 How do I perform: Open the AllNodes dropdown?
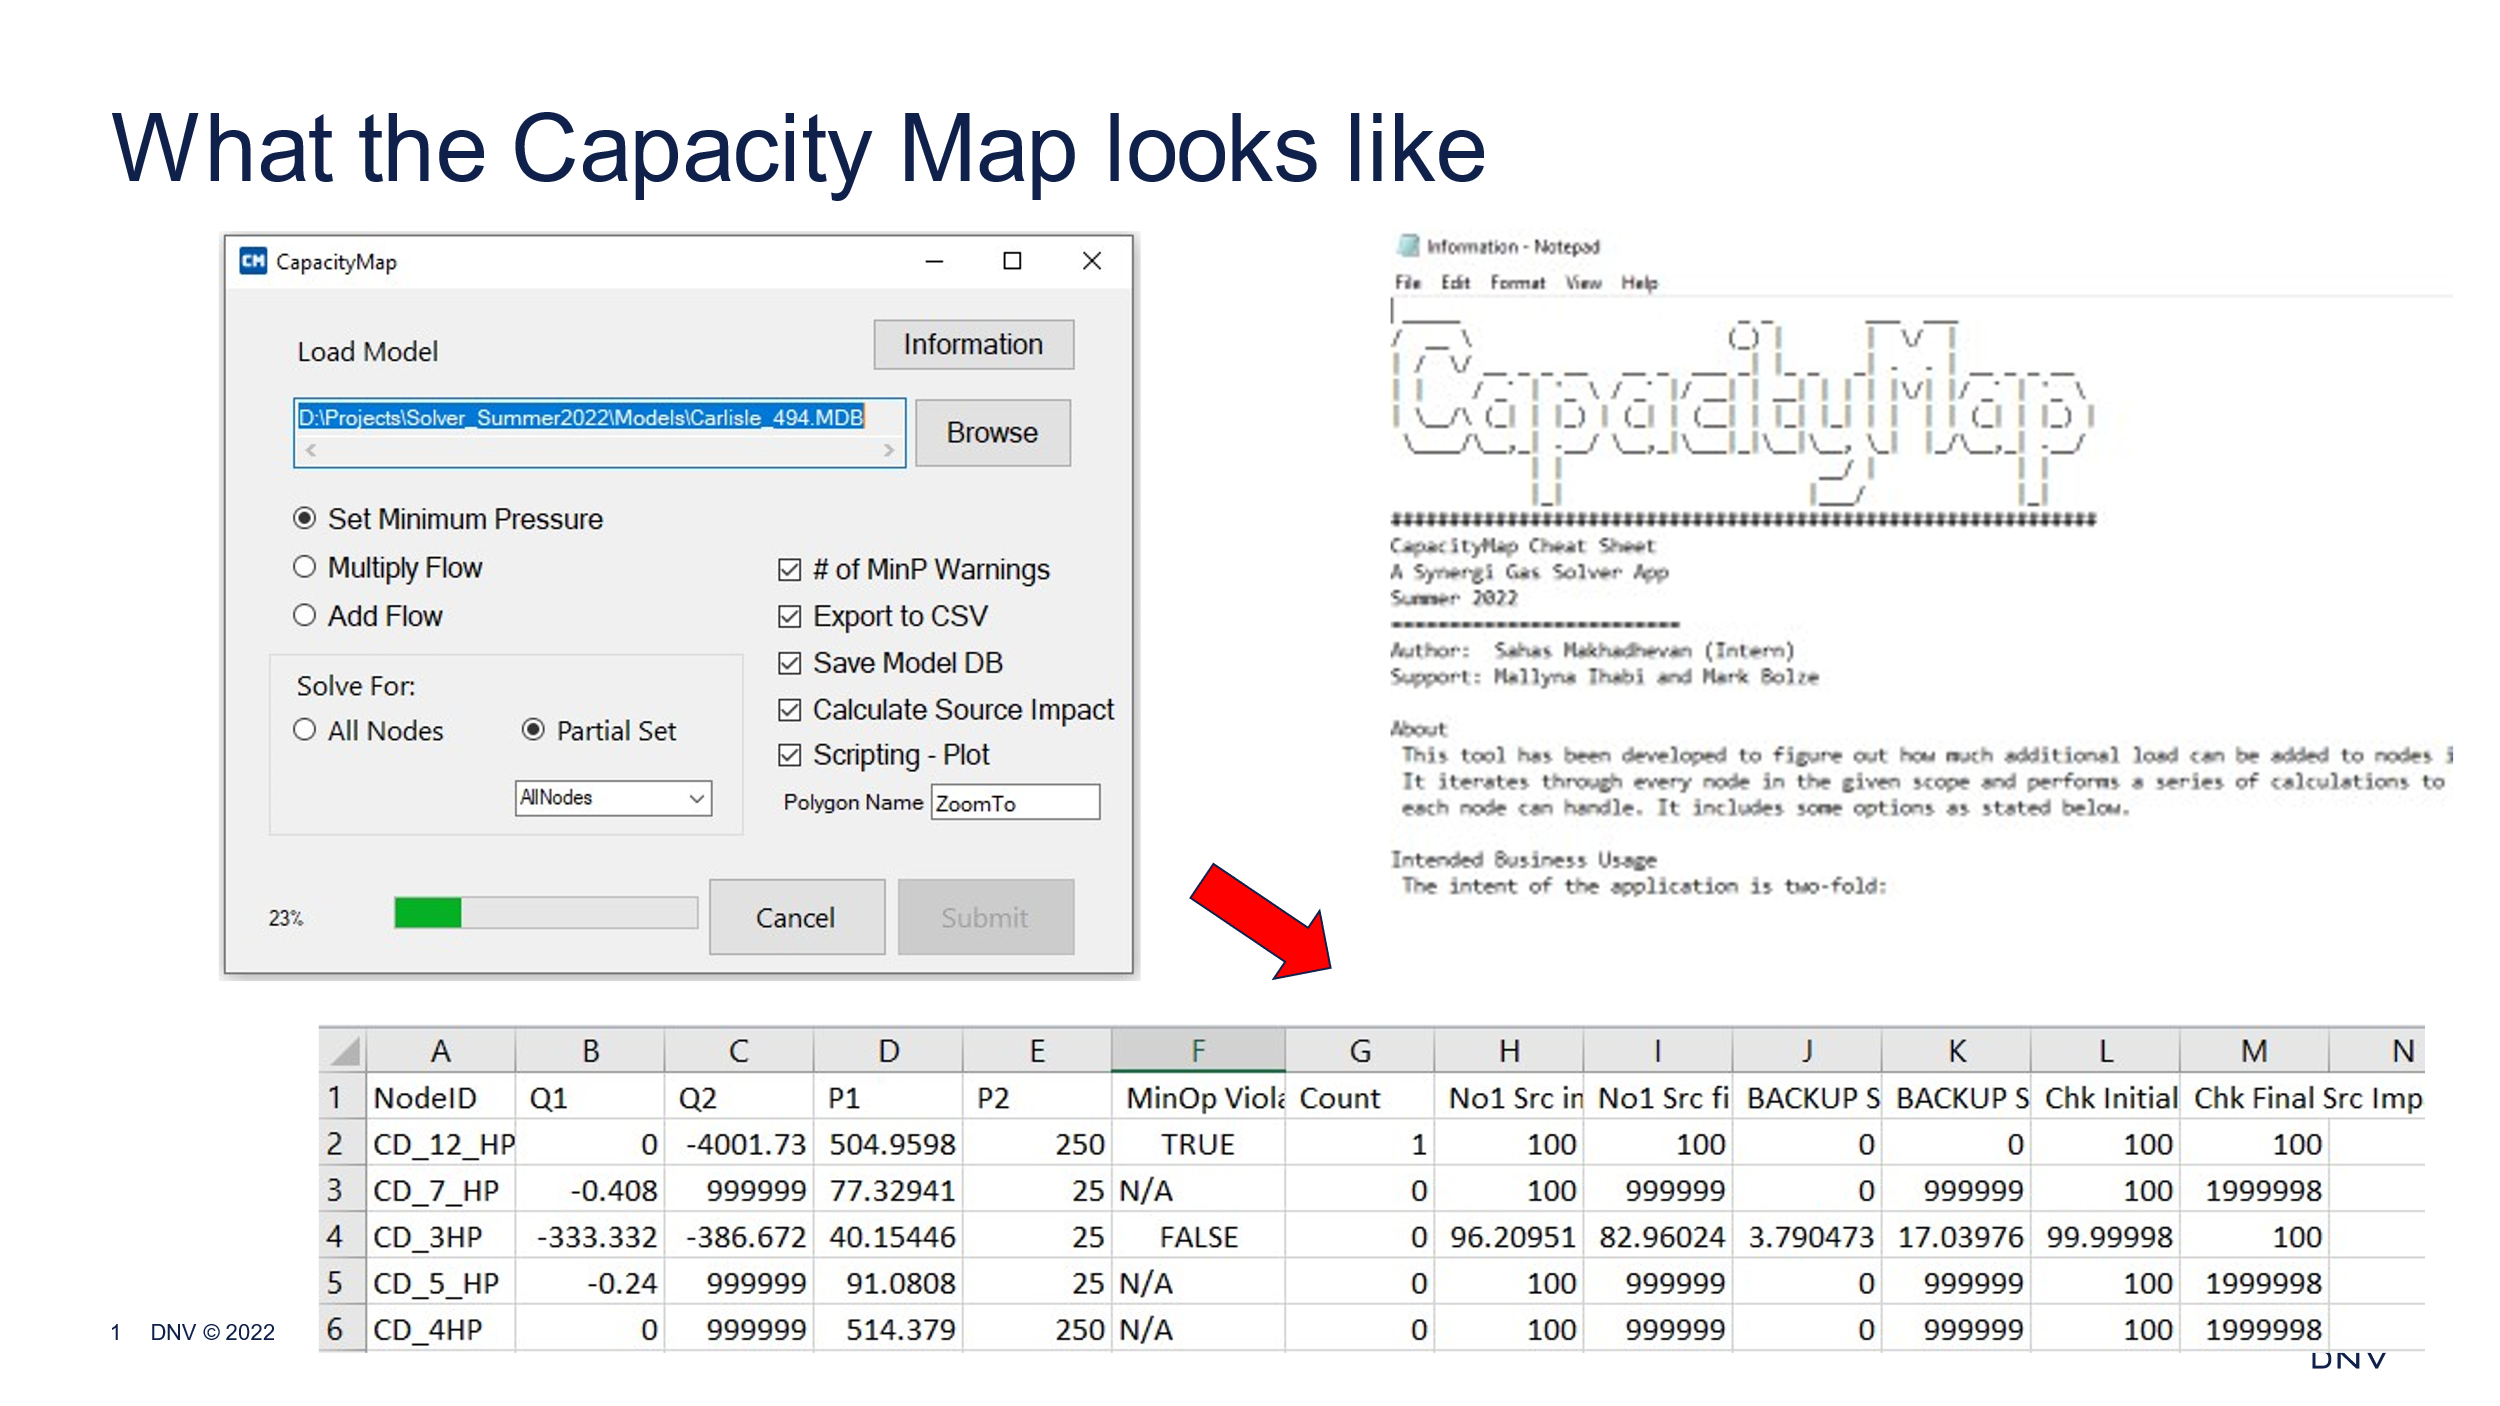click(613, 798)
